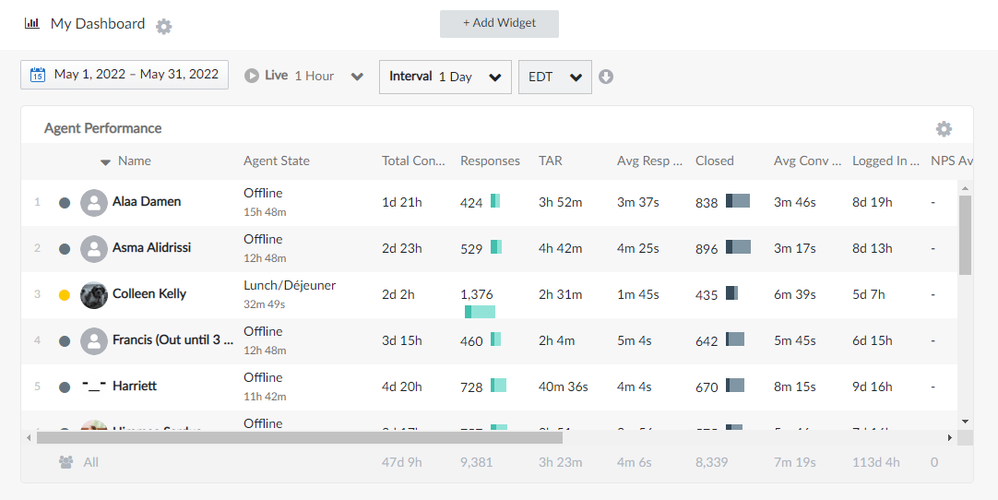Image resolution: width=998 pixels, height=500 pixels.
Task: Click the Closed column header
Action: 714,161
